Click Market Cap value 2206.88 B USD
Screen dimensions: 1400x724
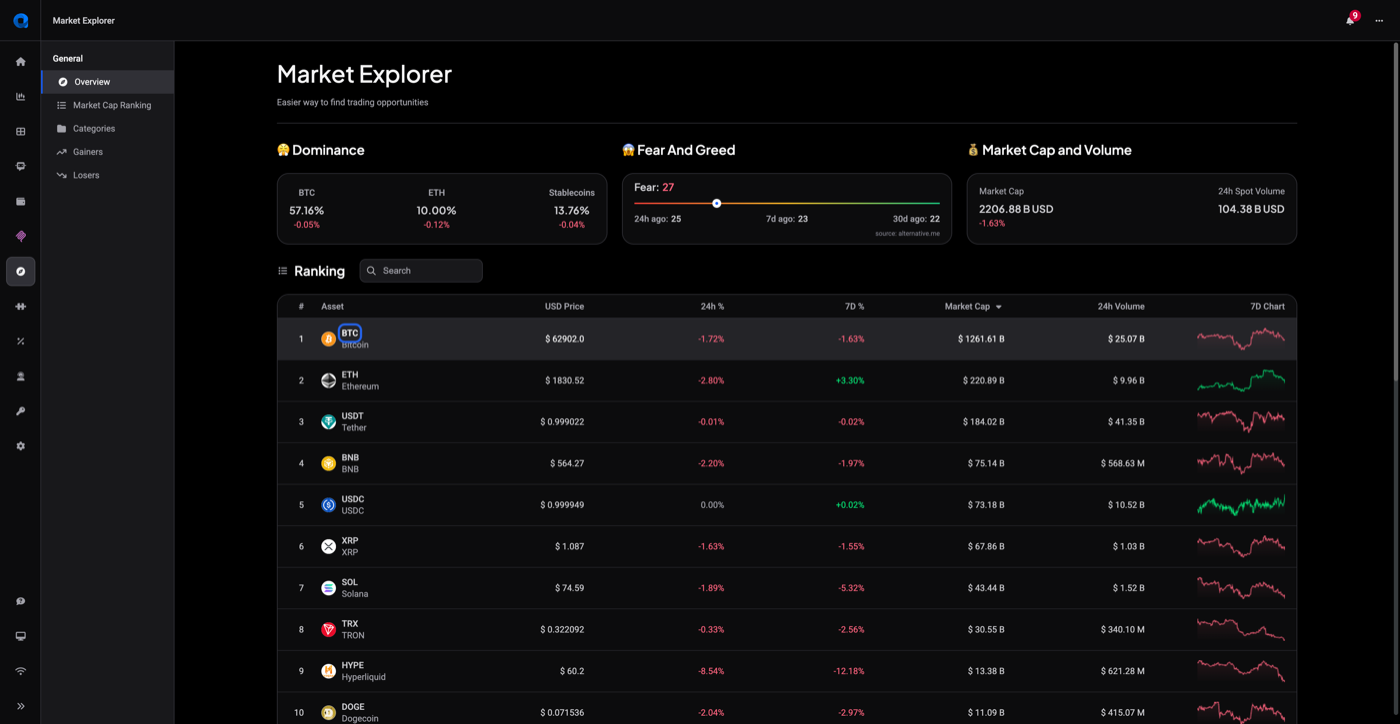point(1016,209)
